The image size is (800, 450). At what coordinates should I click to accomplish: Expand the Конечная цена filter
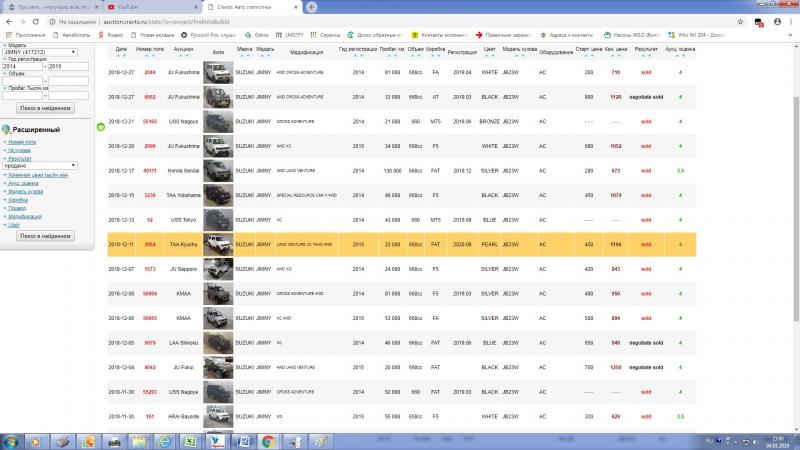tap(38, 175)
